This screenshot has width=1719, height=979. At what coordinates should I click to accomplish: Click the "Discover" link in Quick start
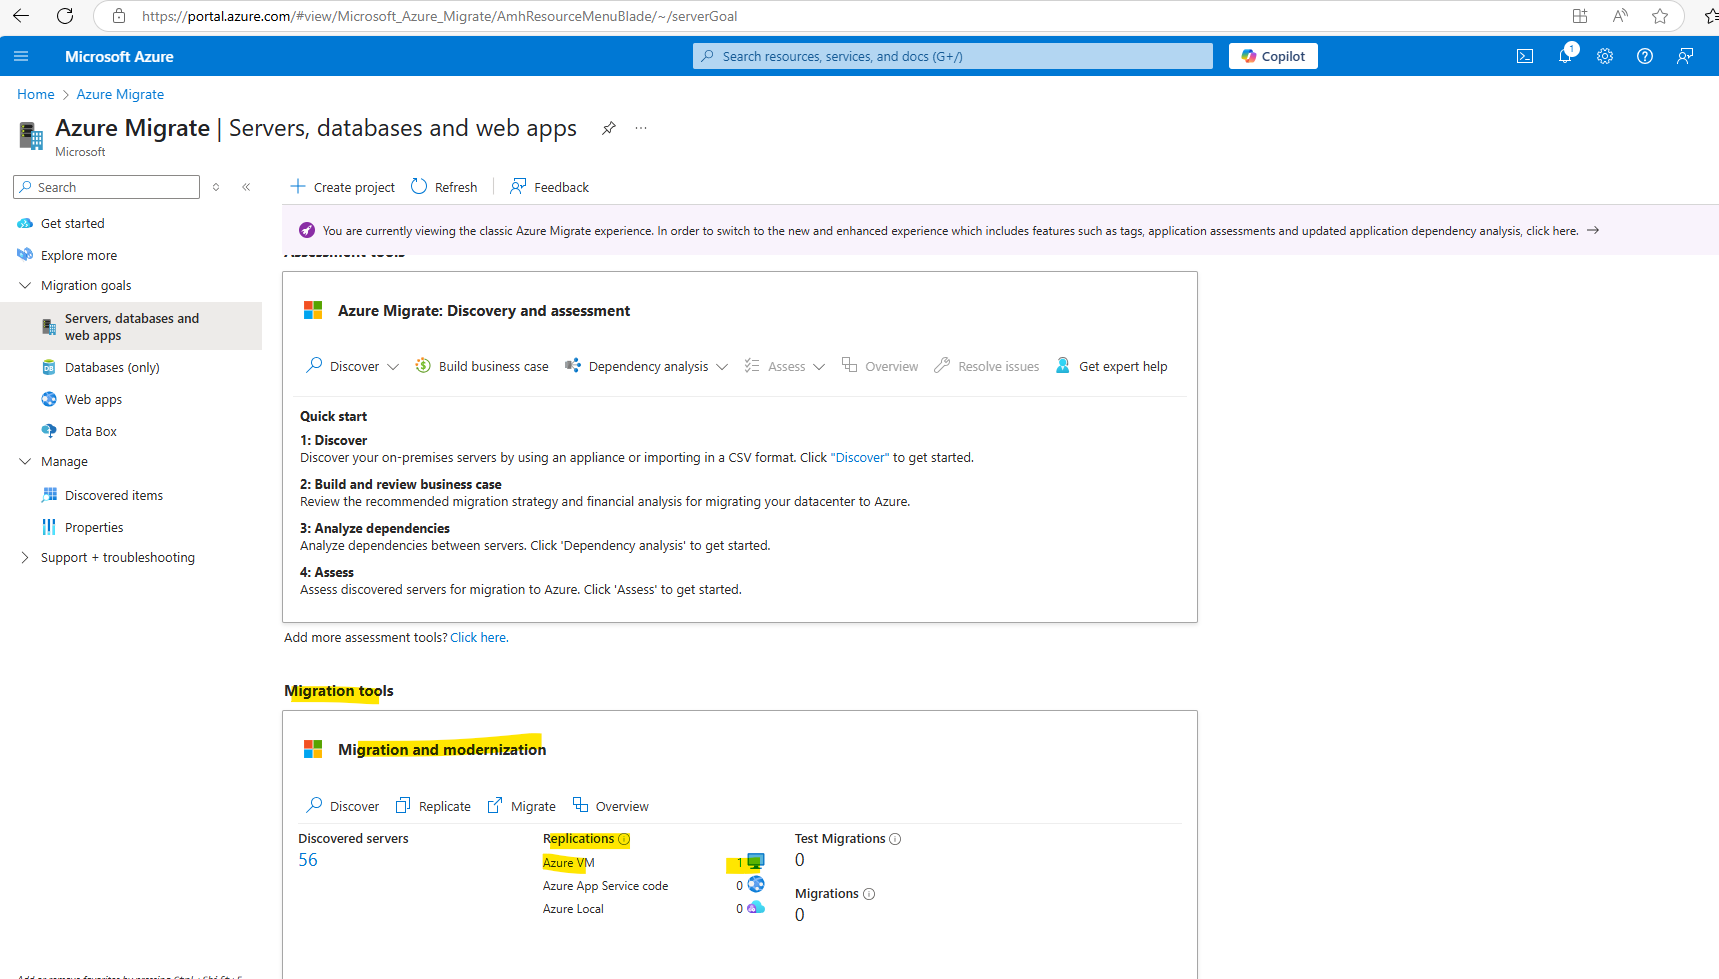(860, 458)
